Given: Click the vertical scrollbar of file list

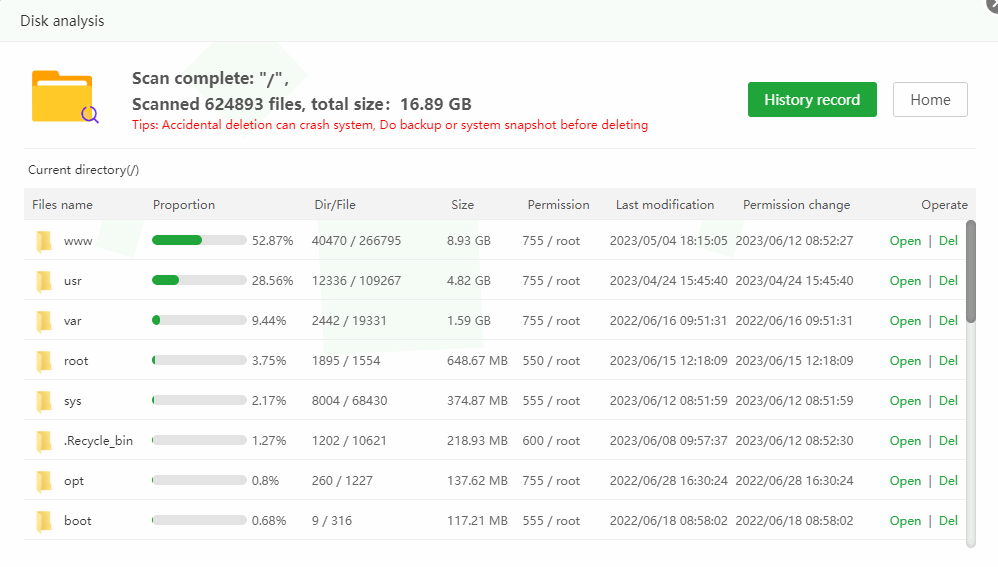Looking at the screenshot, I should pyautogui.click(x=970, y=273).
